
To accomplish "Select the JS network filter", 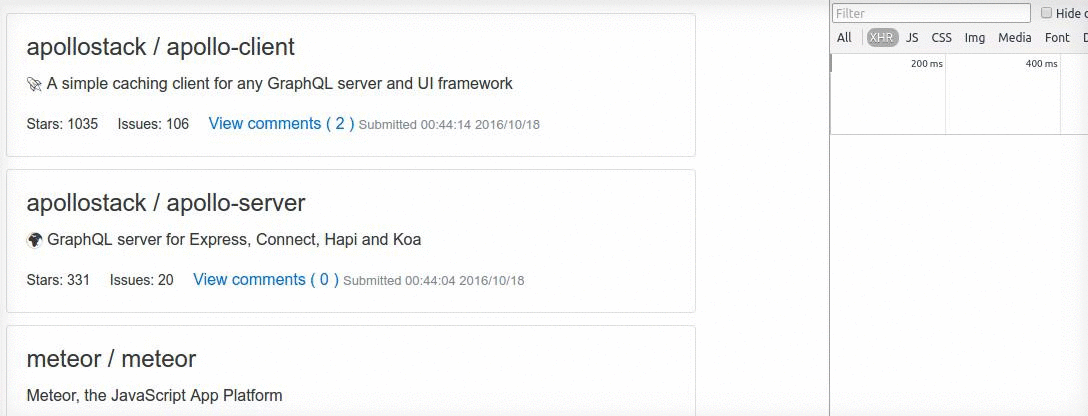I will pyautogui.click(x=912, y=38).
